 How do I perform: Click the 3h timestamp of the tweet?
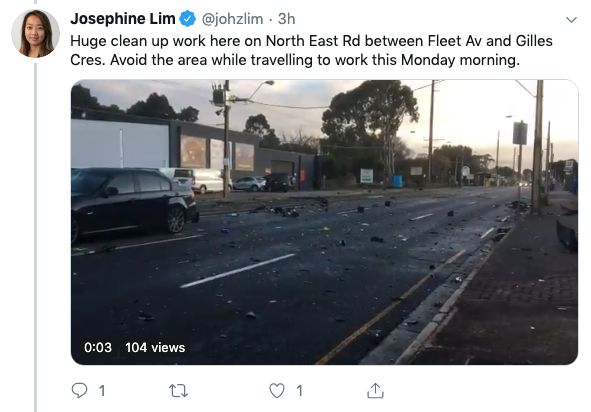tap(286, 19)
